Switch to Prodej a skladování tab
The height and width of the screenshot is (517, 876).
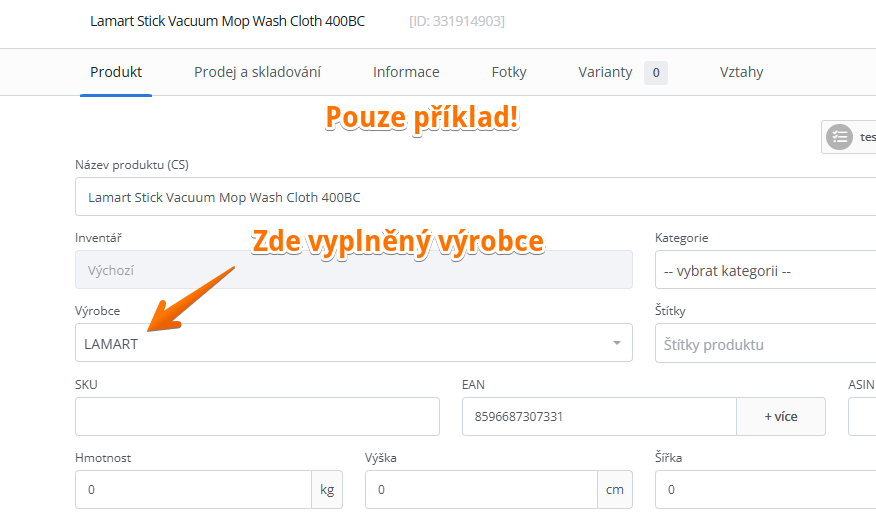pyautogui.click(x=258, y=72)
